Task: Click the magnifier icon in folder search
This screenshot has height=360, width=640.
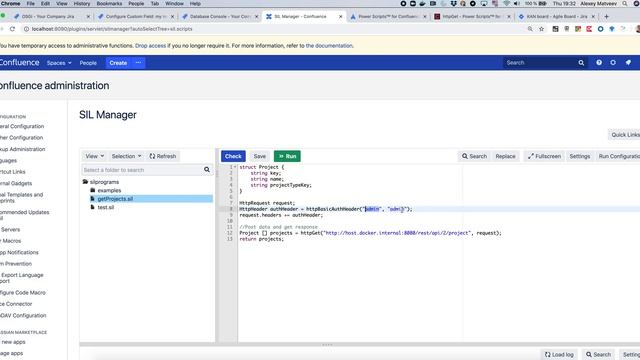Action: pos(207,170)
